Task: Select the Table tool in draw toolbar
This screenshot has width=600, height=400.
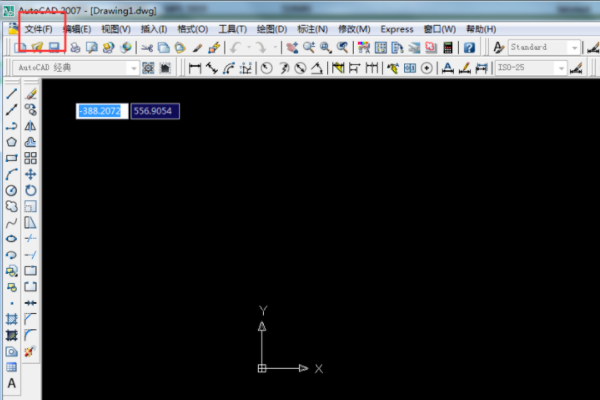Action: (11, 367)
